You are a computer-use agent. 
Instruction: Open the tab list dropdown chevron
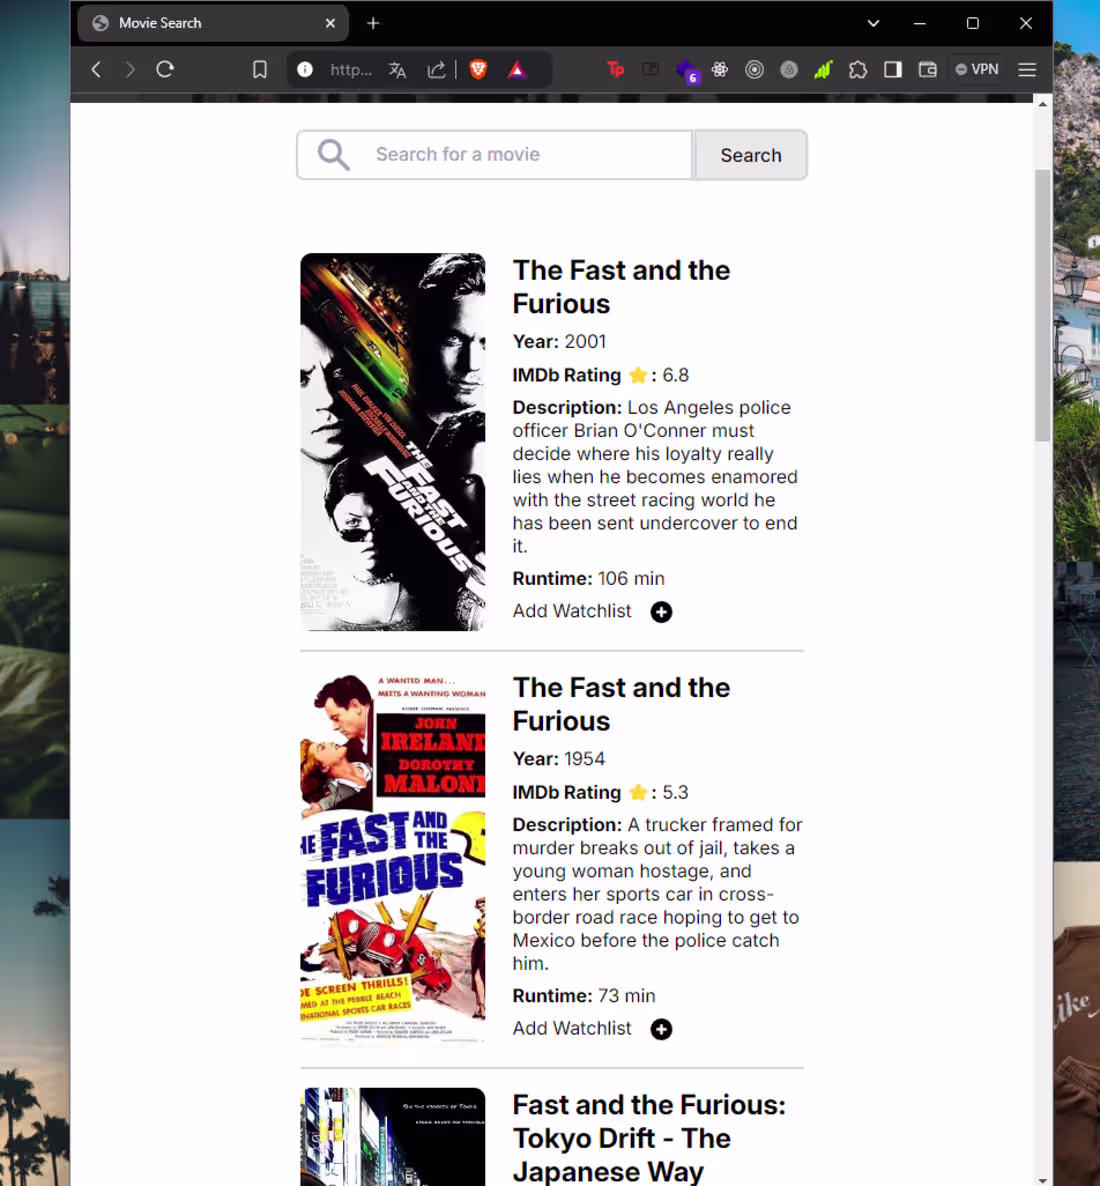[x=873, y=23]
